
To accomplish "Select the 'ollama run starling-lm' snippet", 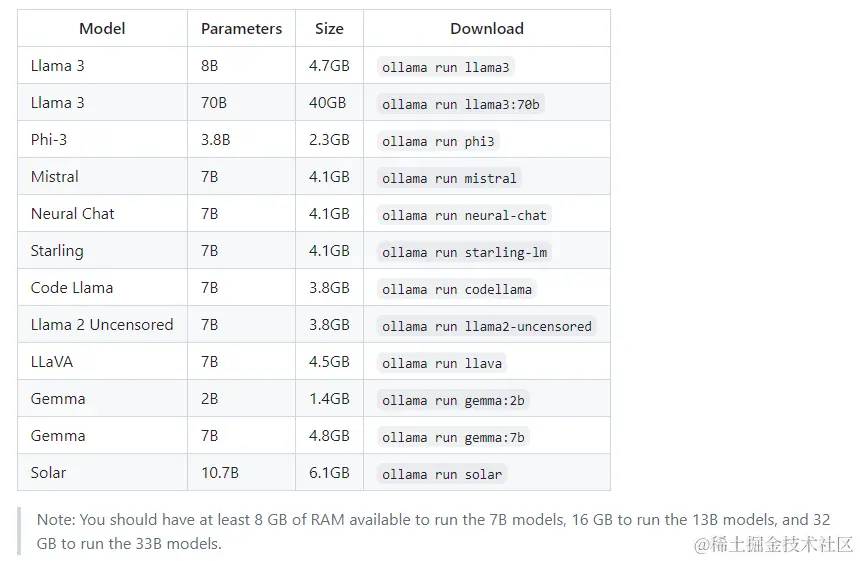I will tap(464, 252).
